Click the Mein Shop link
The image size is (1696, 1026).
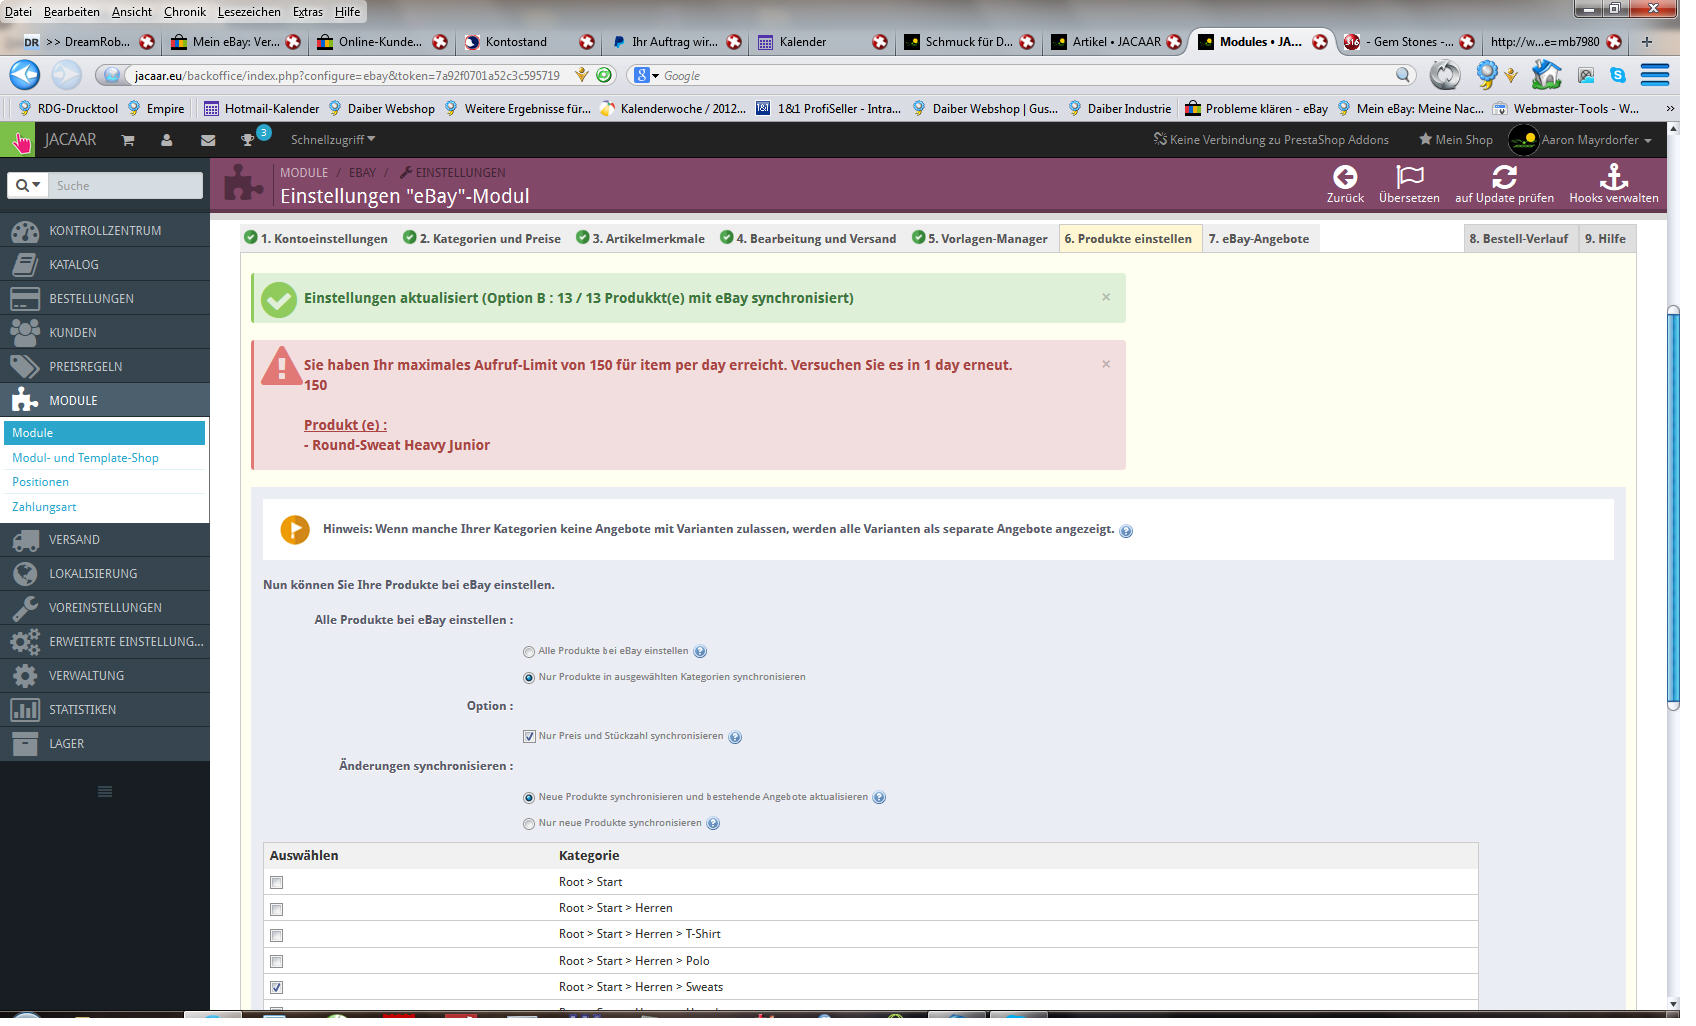pyautogui.click(x=1455, y=140)
